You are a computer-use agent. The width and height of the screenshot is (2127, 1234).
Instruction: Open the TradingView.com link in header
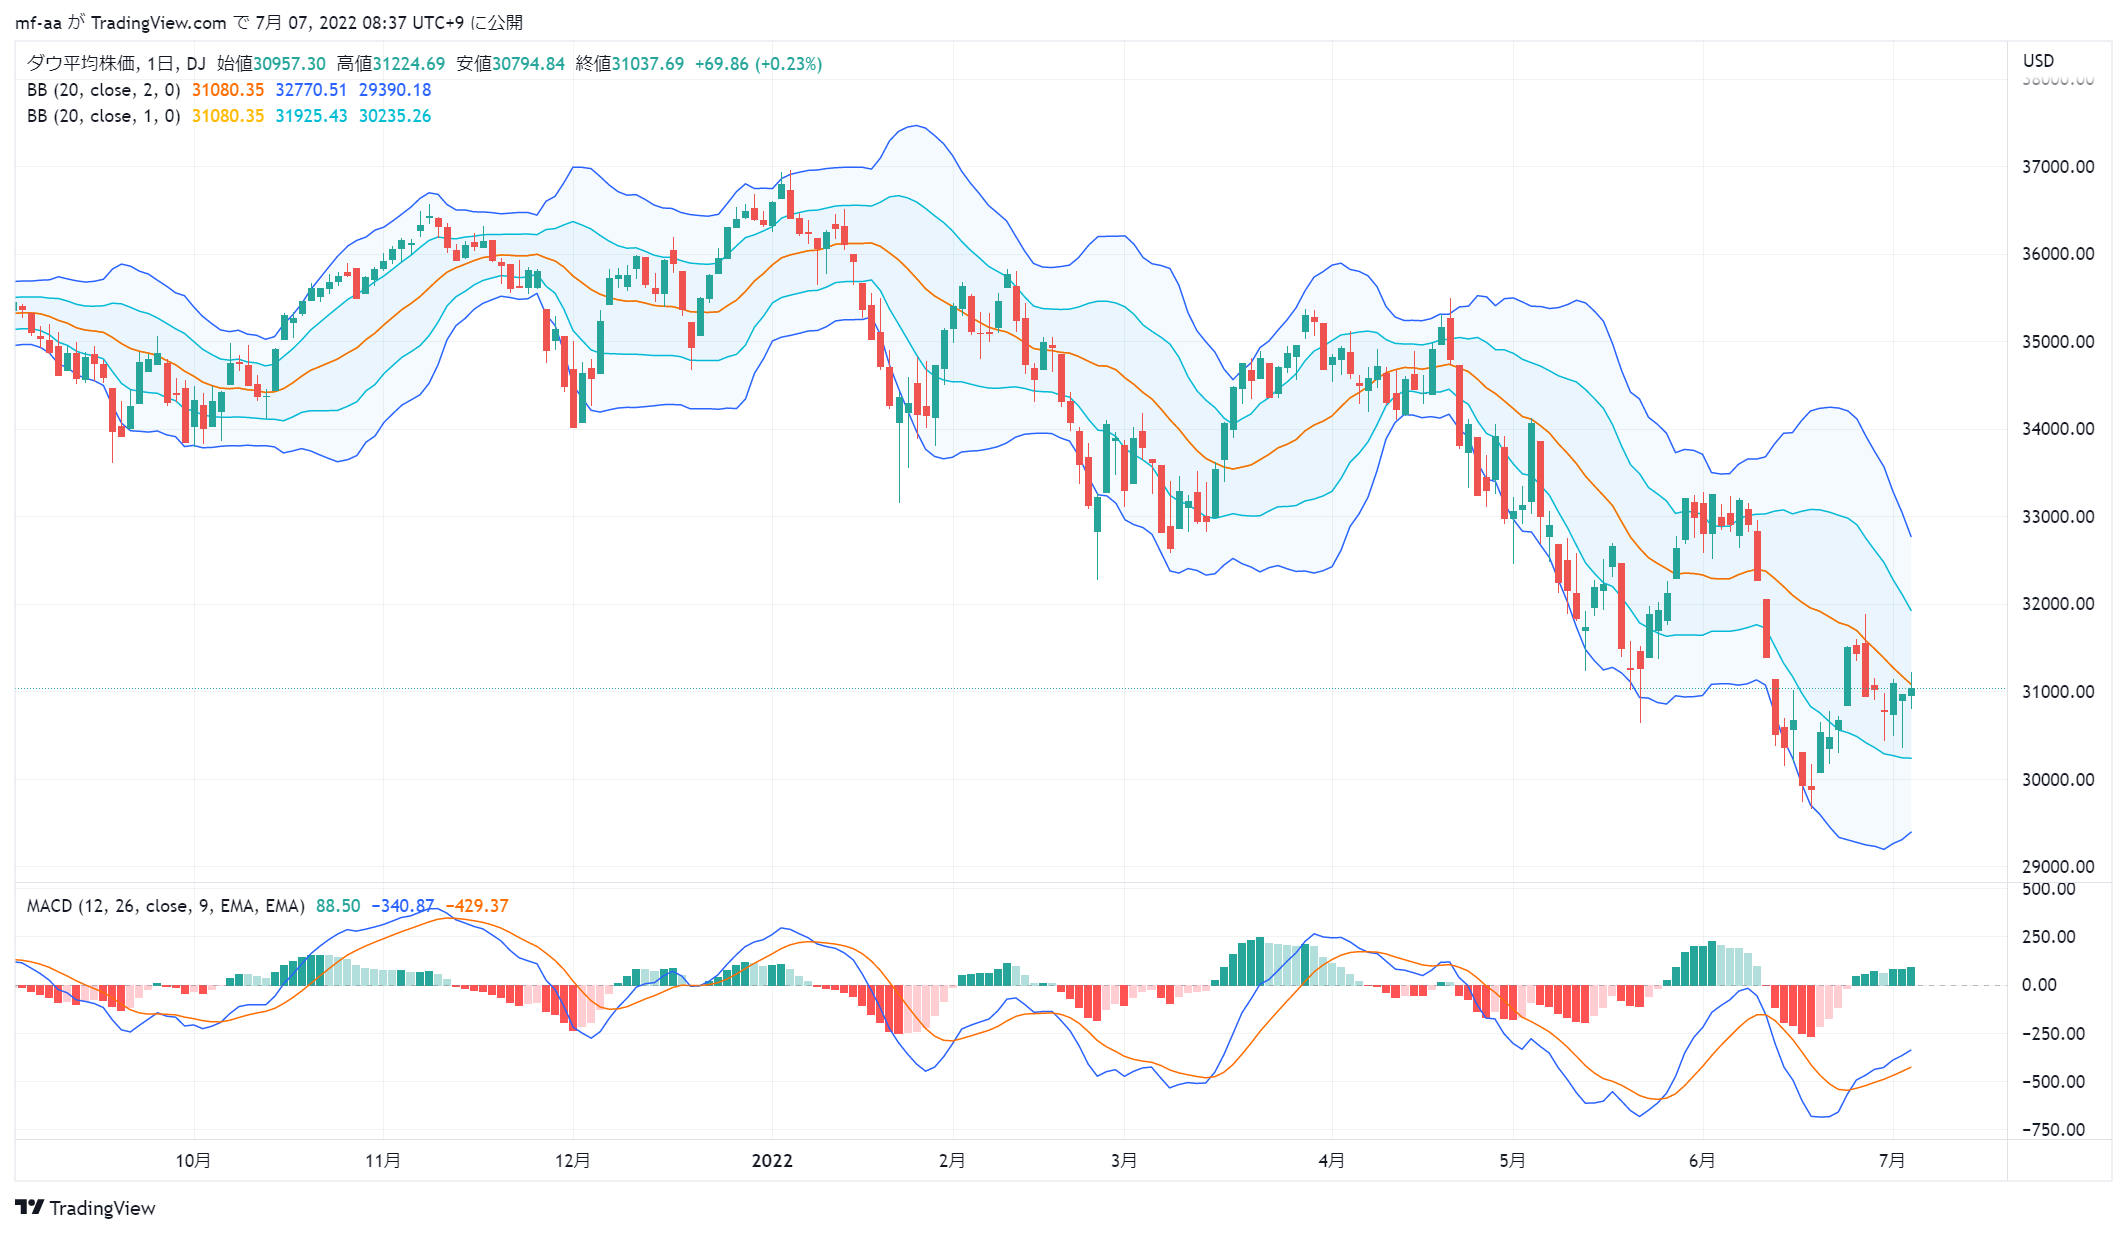(158, 22)
